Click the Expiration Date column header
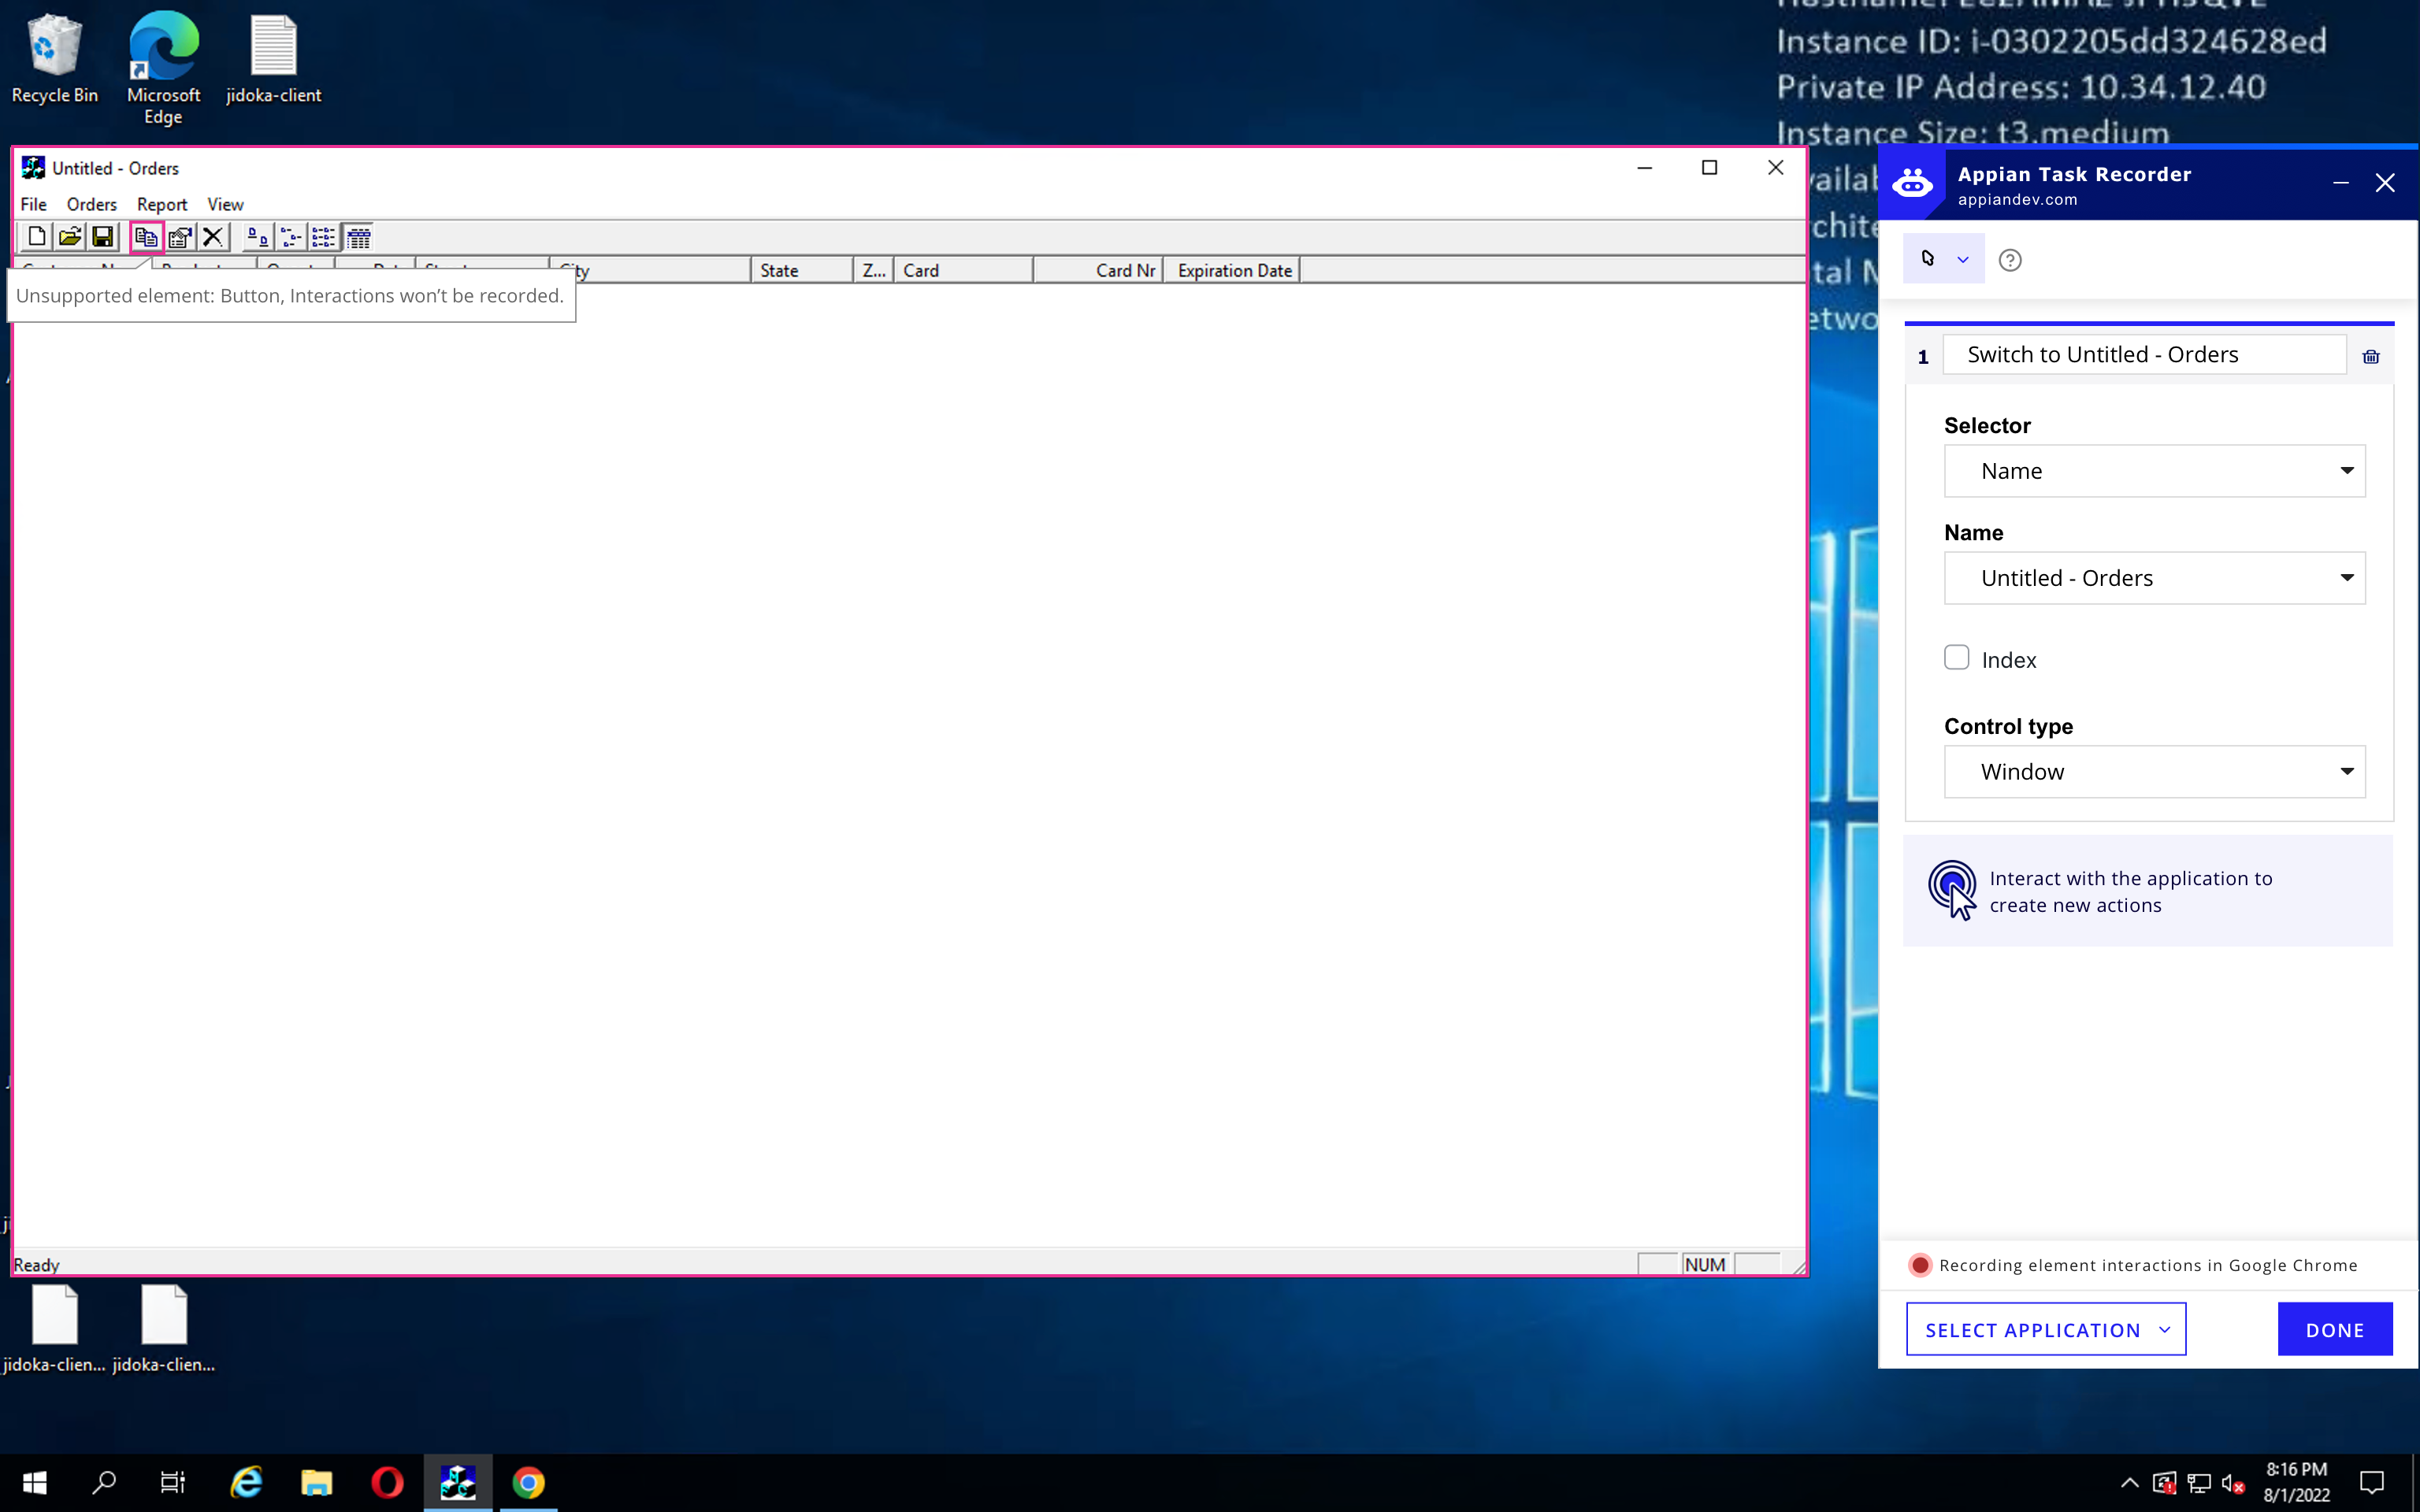 (x=1233, y=271)
